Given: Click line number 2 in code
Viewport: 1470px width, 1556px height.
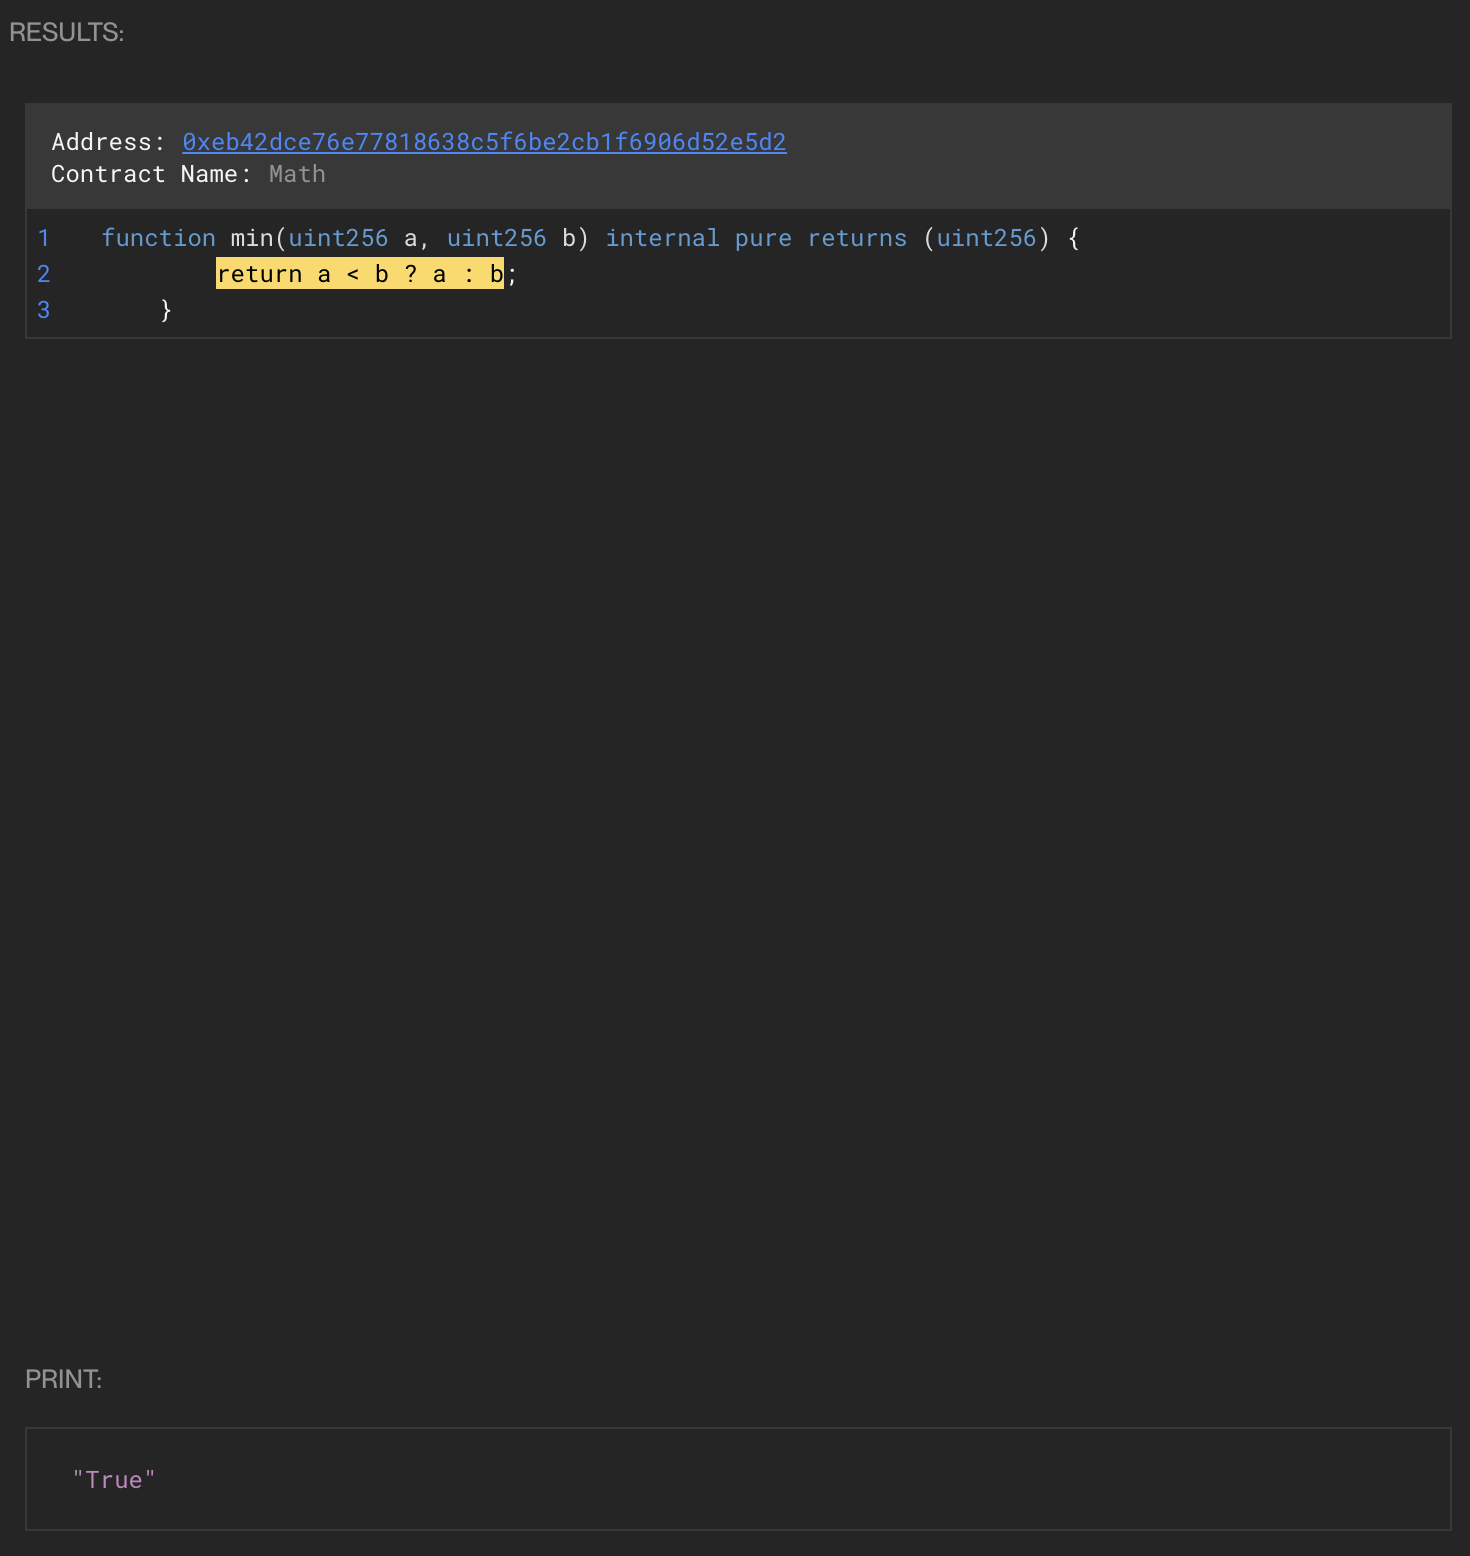Looking at the screenshot, I should (43, 274).
